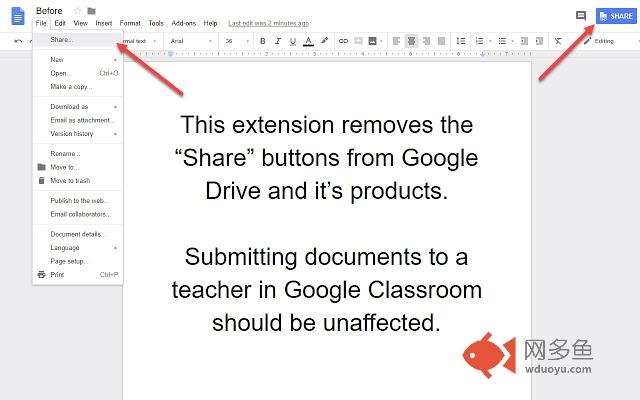The width and height of the screenshot is (640, 400).
Task: Open the font family Arial dropdown
Action: click(x=191, y=41)
